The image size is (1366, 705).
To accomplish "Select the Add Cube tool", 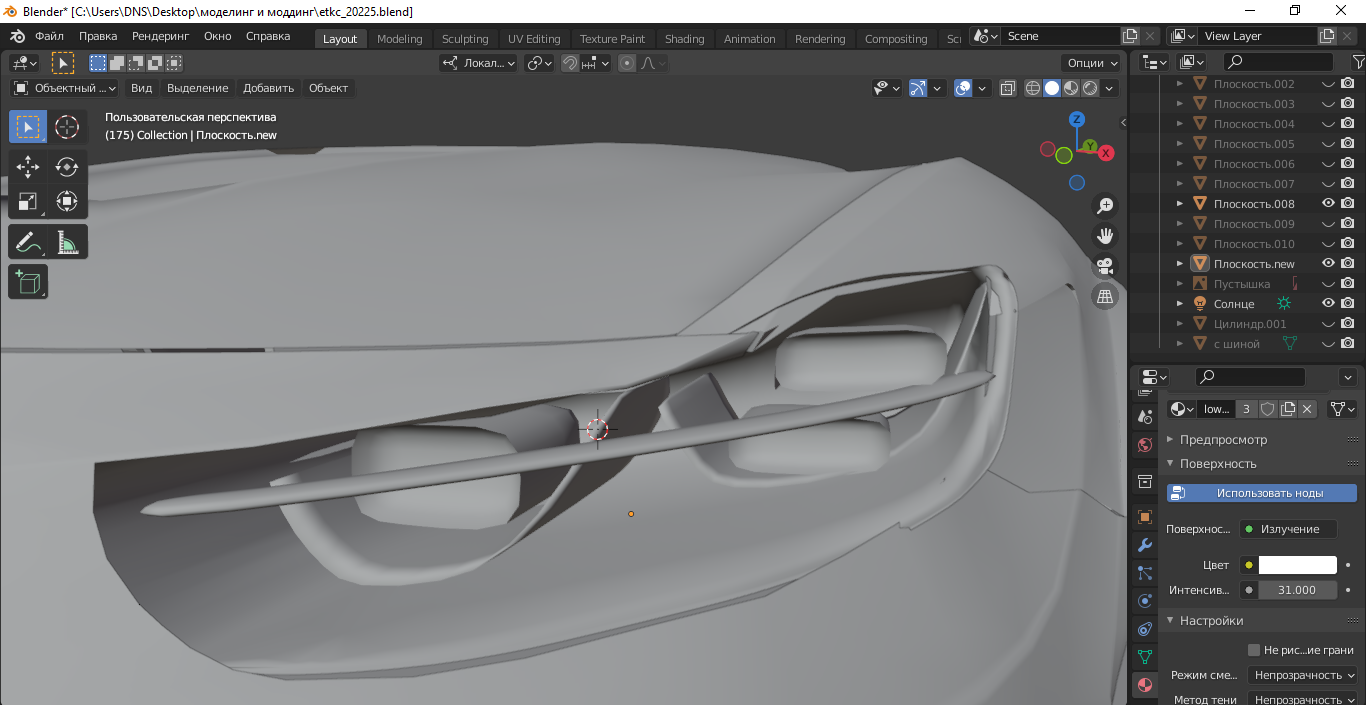I will 28,282.
